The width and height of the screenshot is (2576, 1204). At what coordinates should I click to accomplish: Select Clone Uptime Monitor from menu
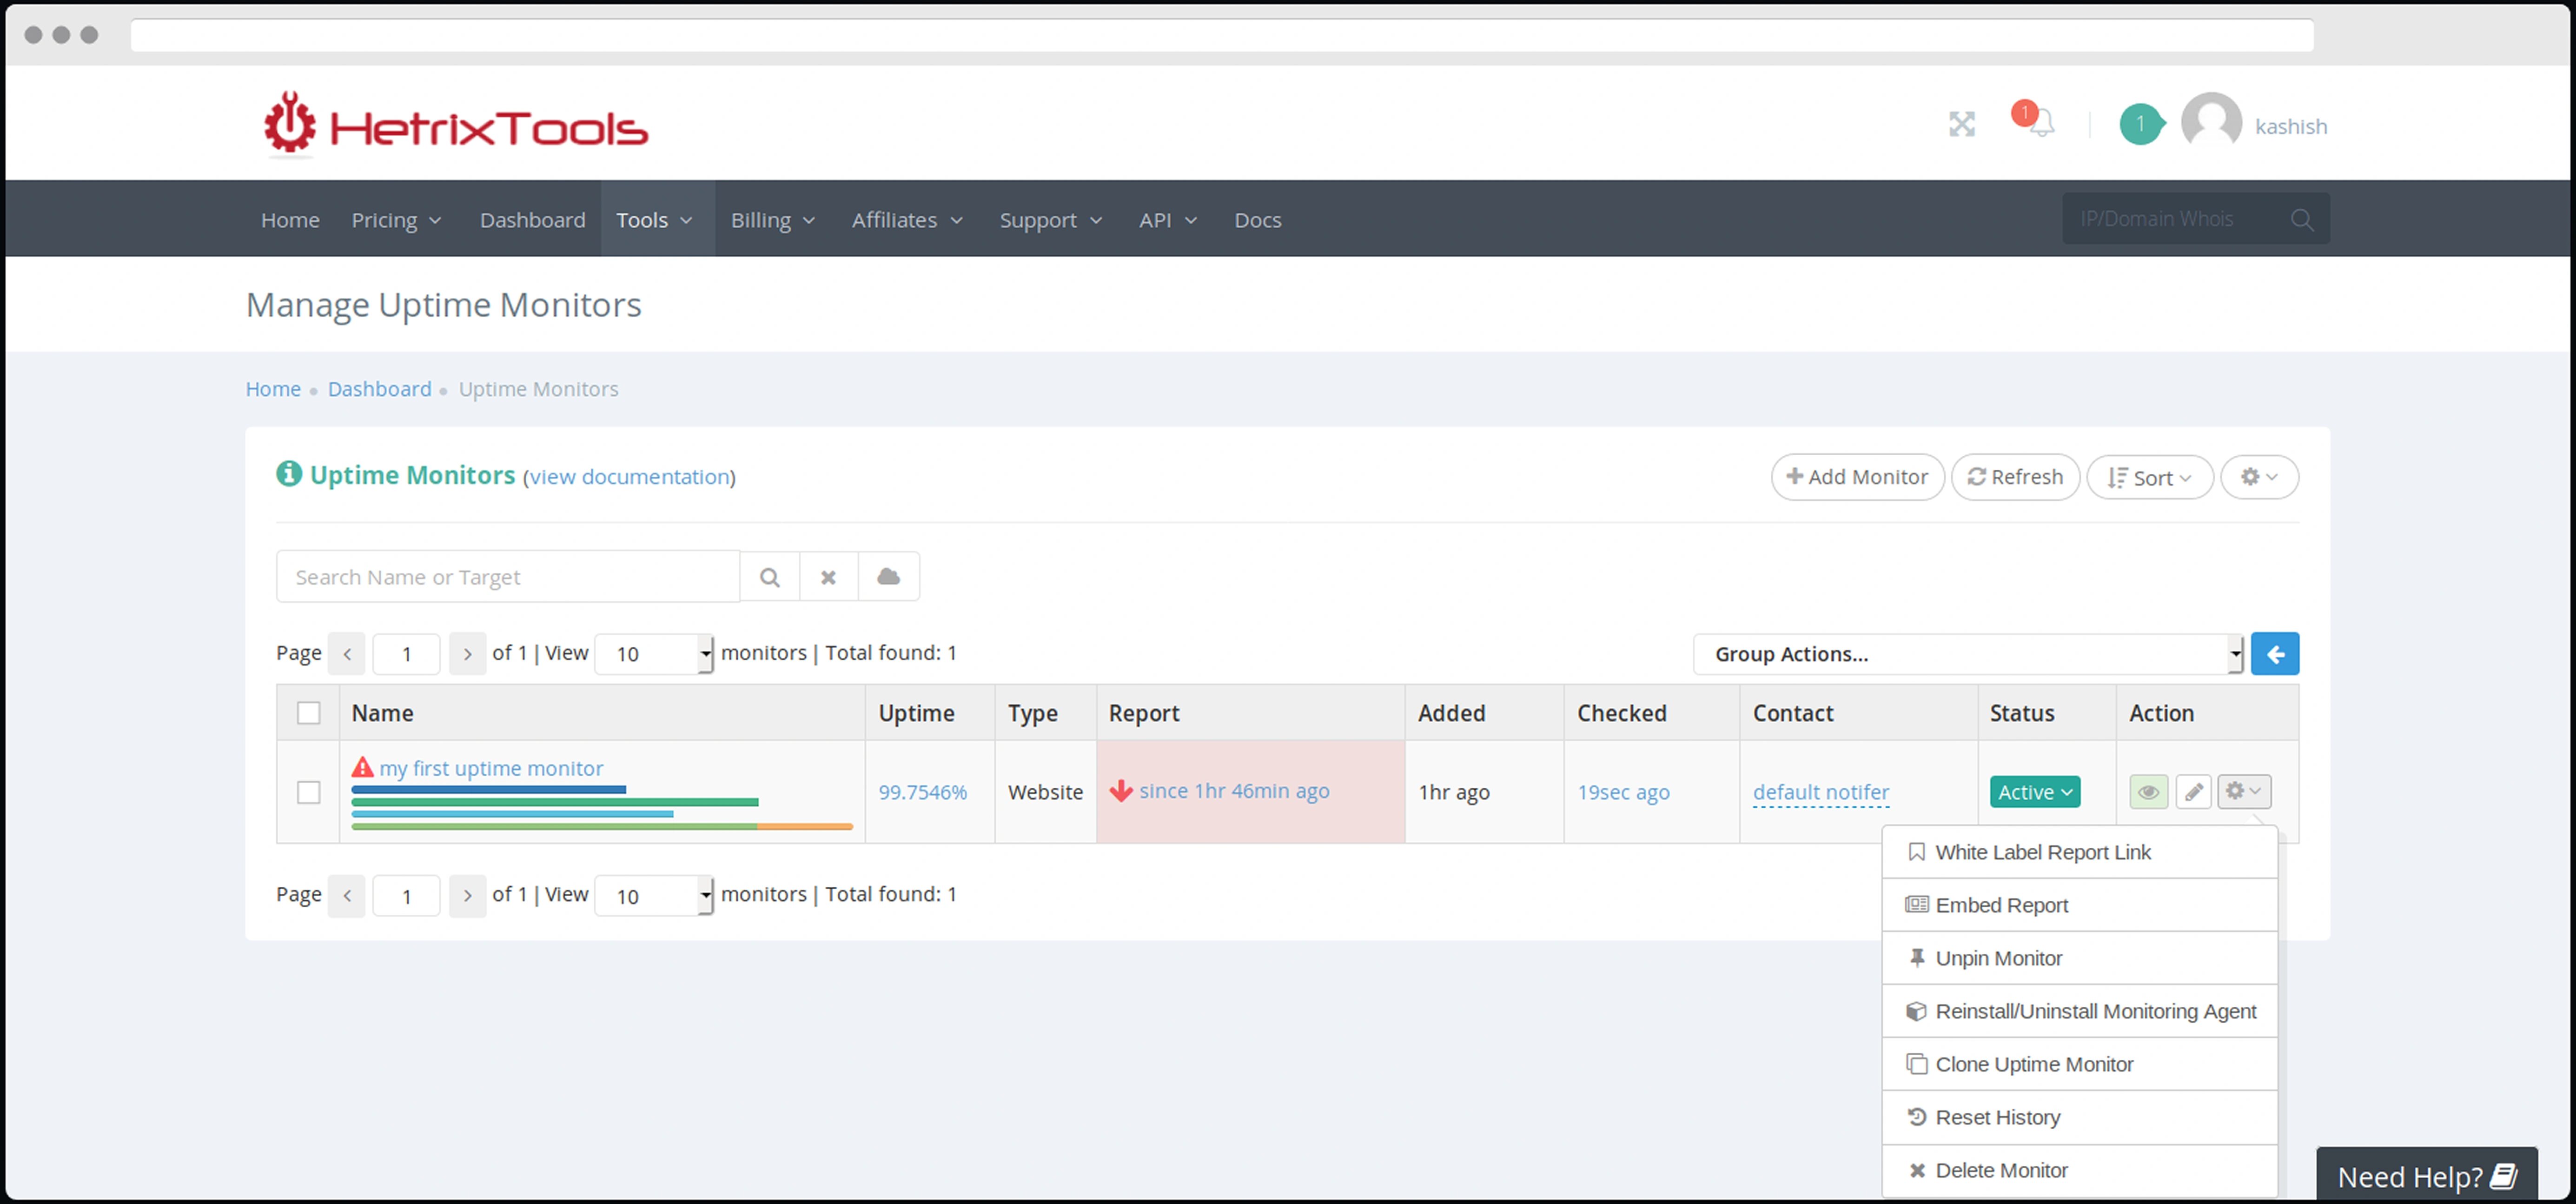[x=2033, y=1064]
